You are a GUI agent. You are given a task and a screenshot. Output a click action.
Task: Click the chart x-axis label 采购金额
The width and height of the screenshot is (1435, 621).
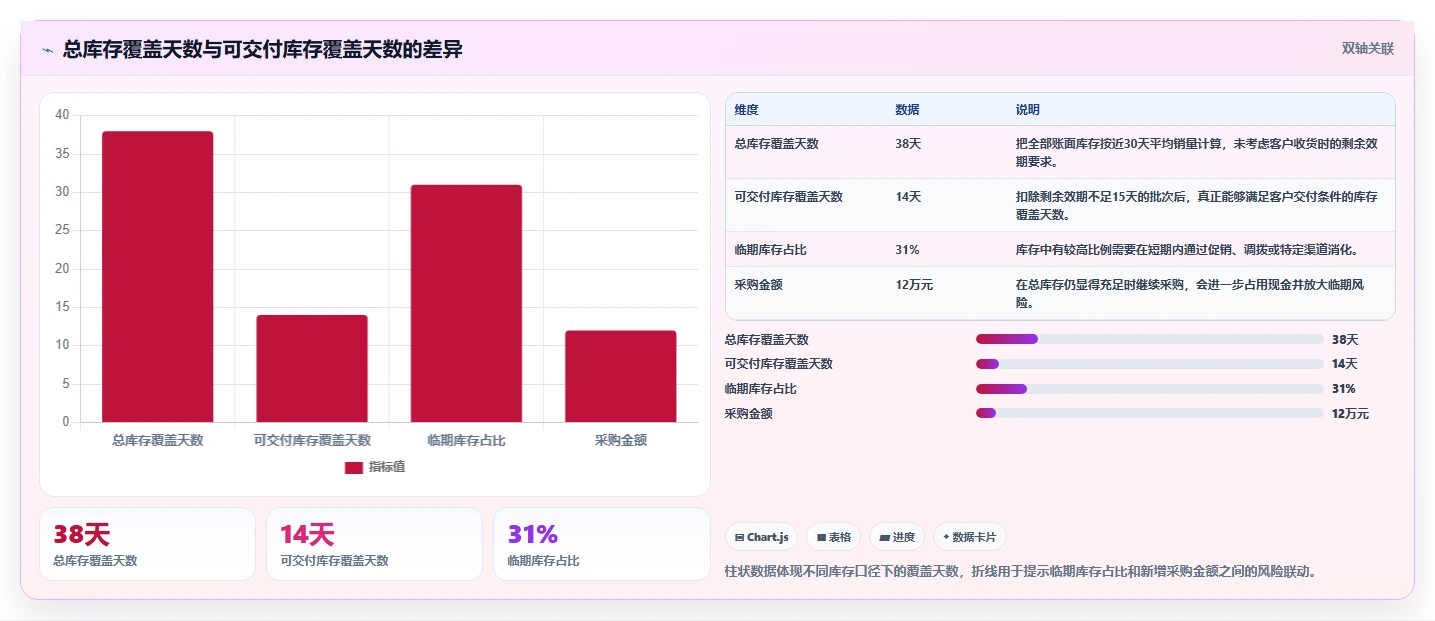[x=620, y=440]
